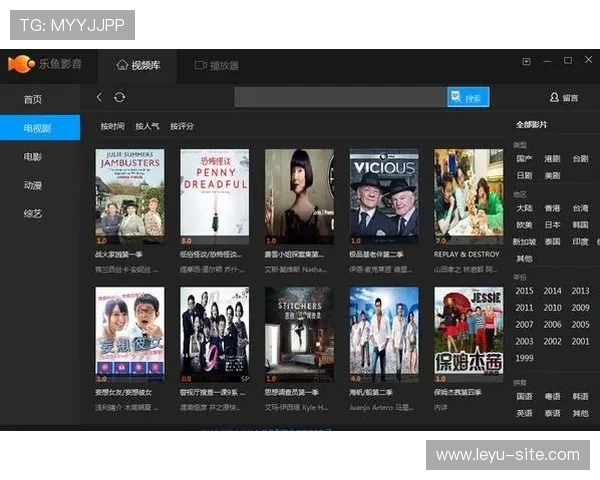Click the 全部影片 filter heading
The image size is (600, 480).
click(532, 125)
